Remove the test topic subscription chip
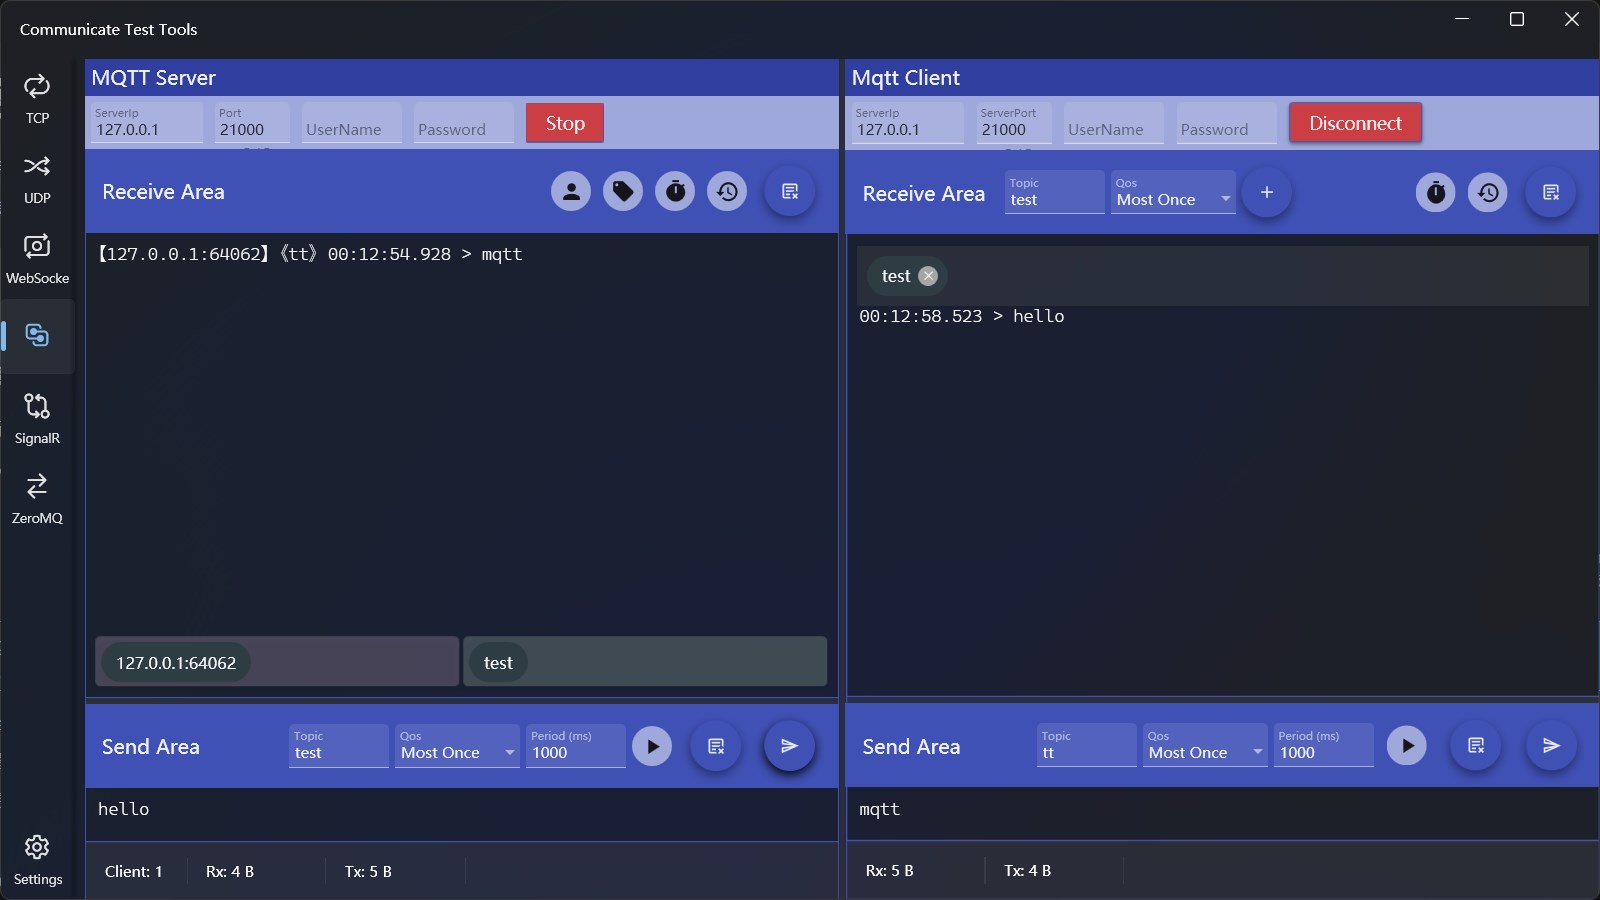1600x900 pixels. click(928, 276)
